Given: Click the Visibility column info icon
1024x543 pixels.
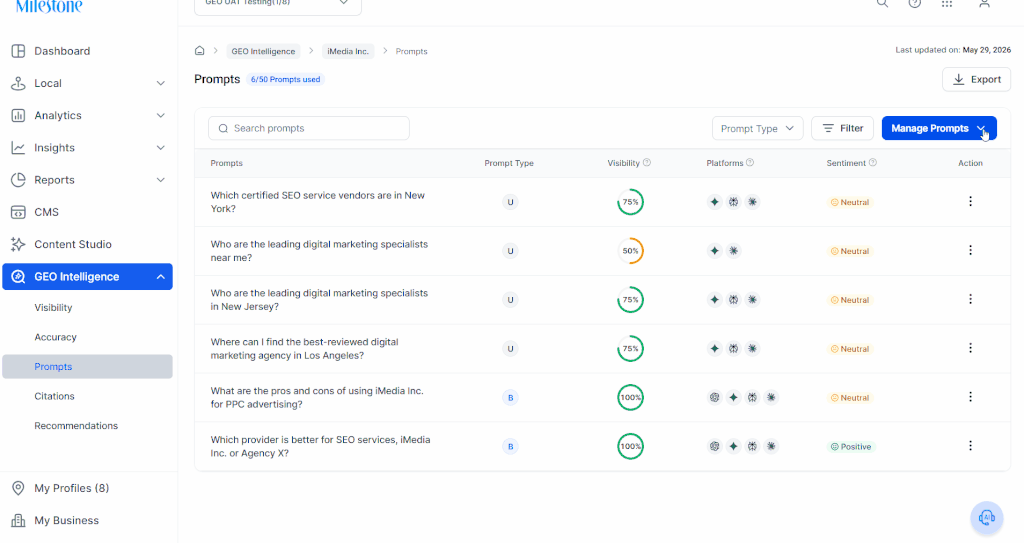Looking at the screenshot, I should click(x=647, y=163).
